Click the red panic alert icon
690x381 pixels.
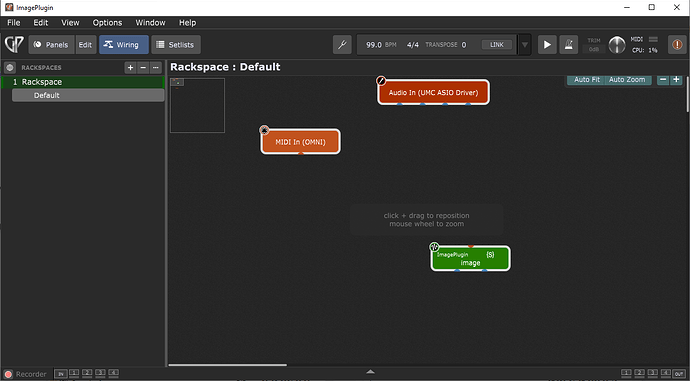(x=677, y=44)
